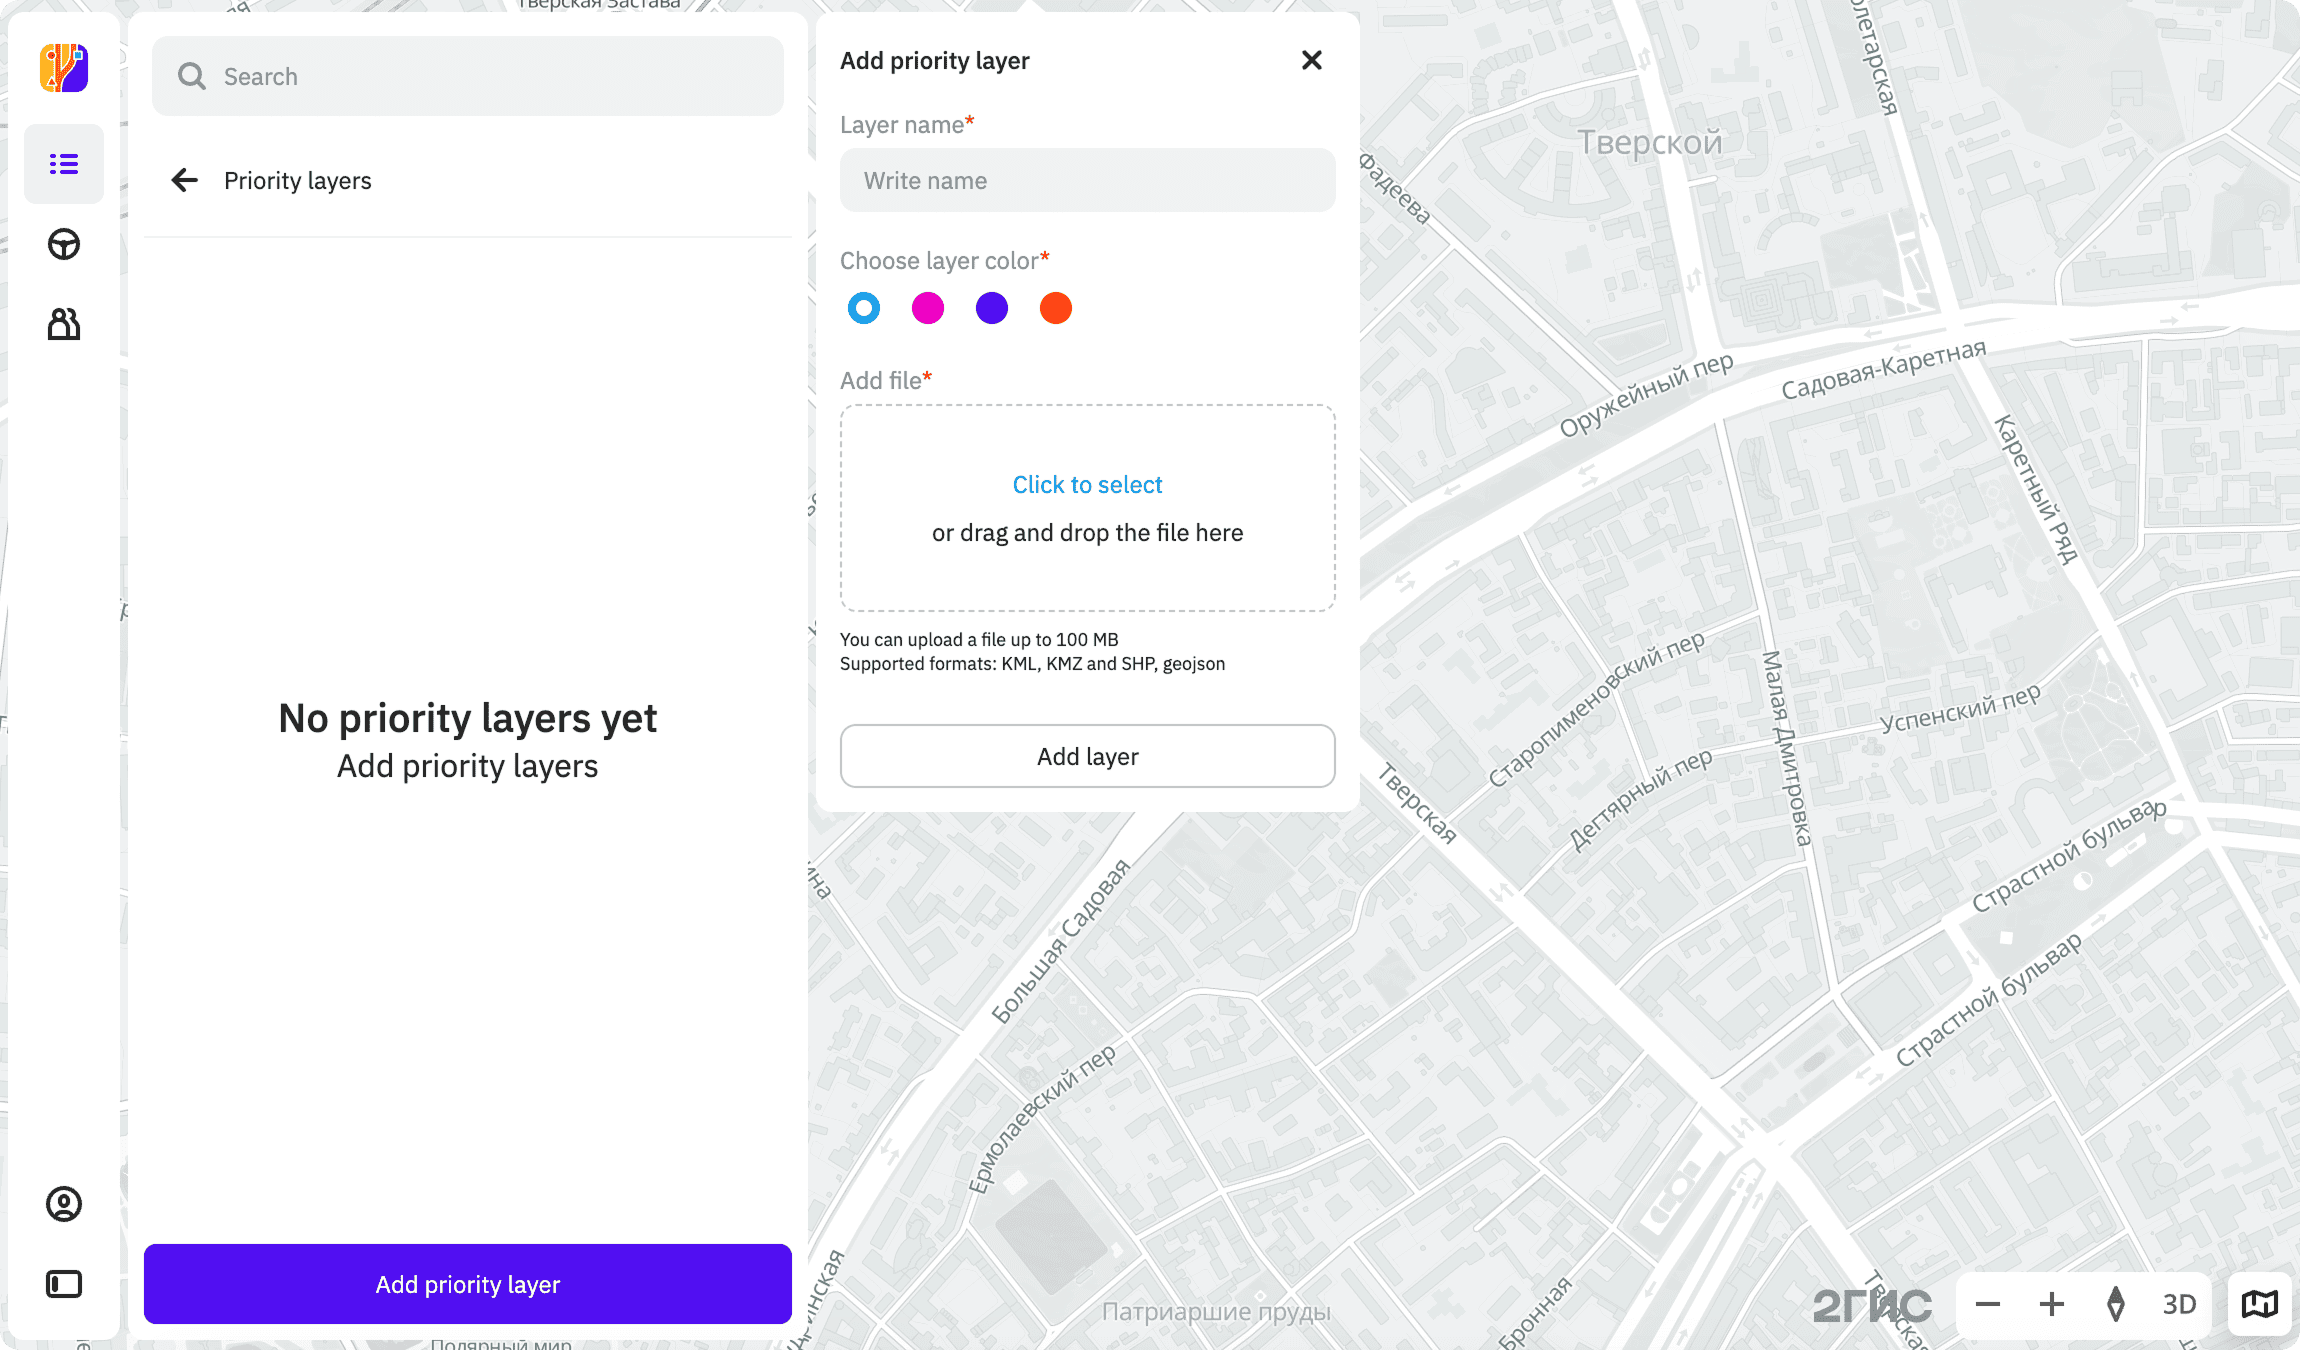This screenshot has width=2300, height=1350.
Task: Click the Layer name input field
Action: tap(1088, 180)
